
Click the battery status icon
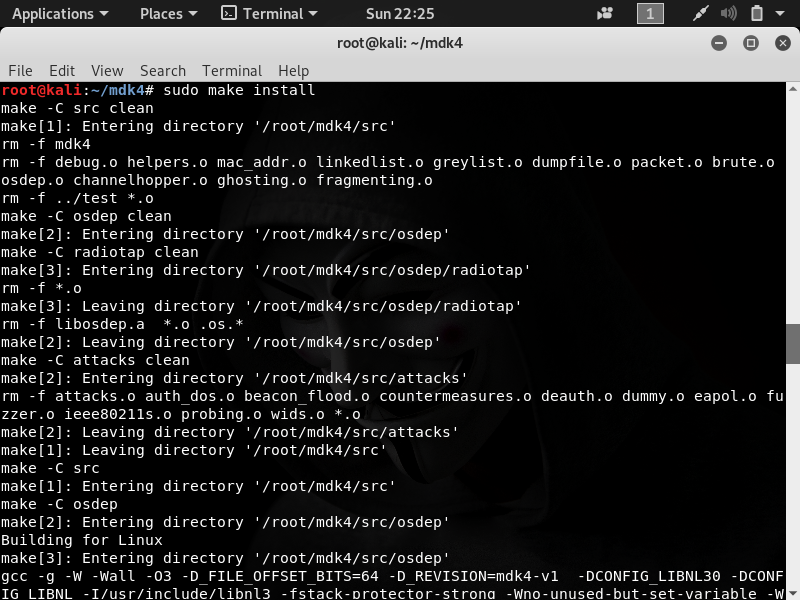[x=757, y=14]
